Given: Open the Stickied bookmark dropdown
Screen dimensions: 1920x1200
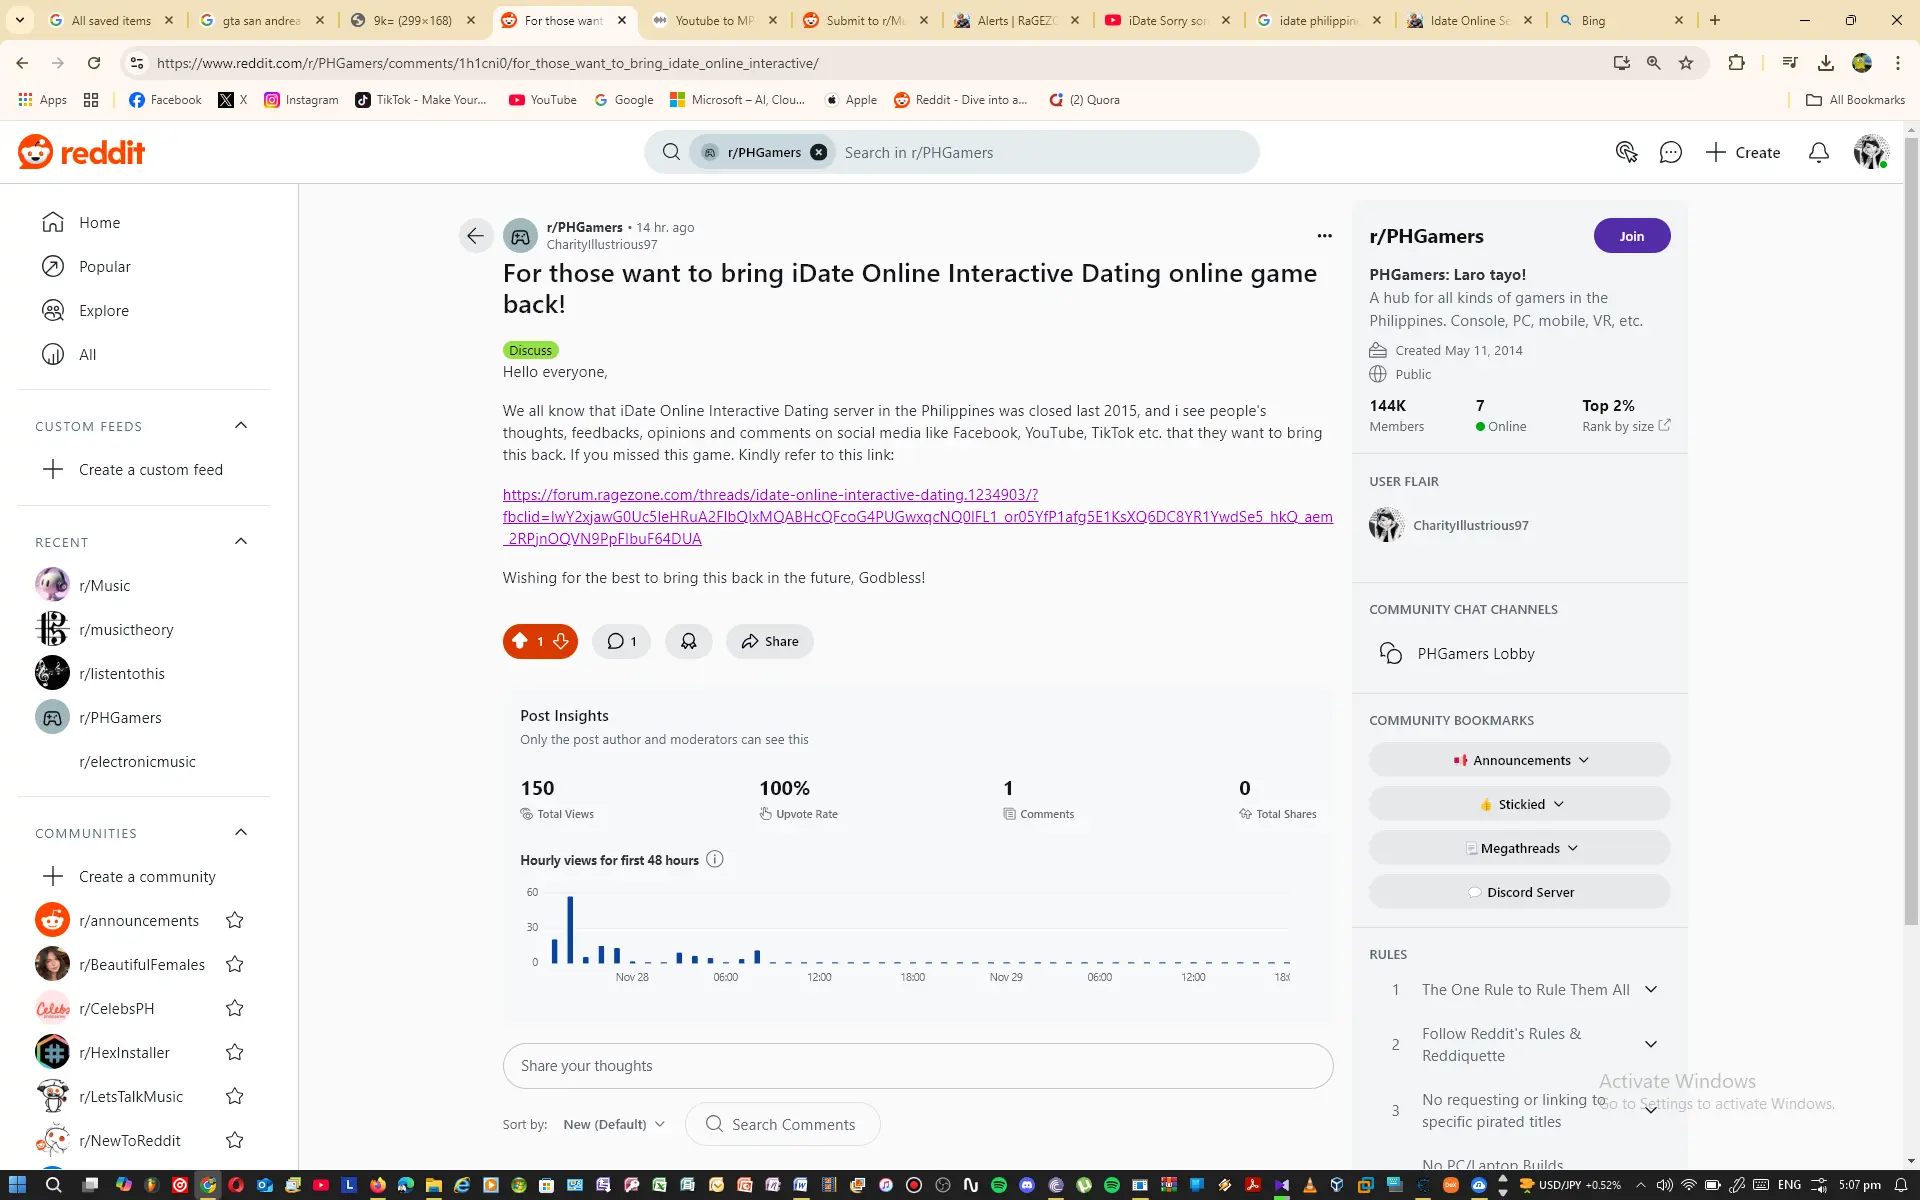Looking at the screenshot, I should (x=1519, y=804).
